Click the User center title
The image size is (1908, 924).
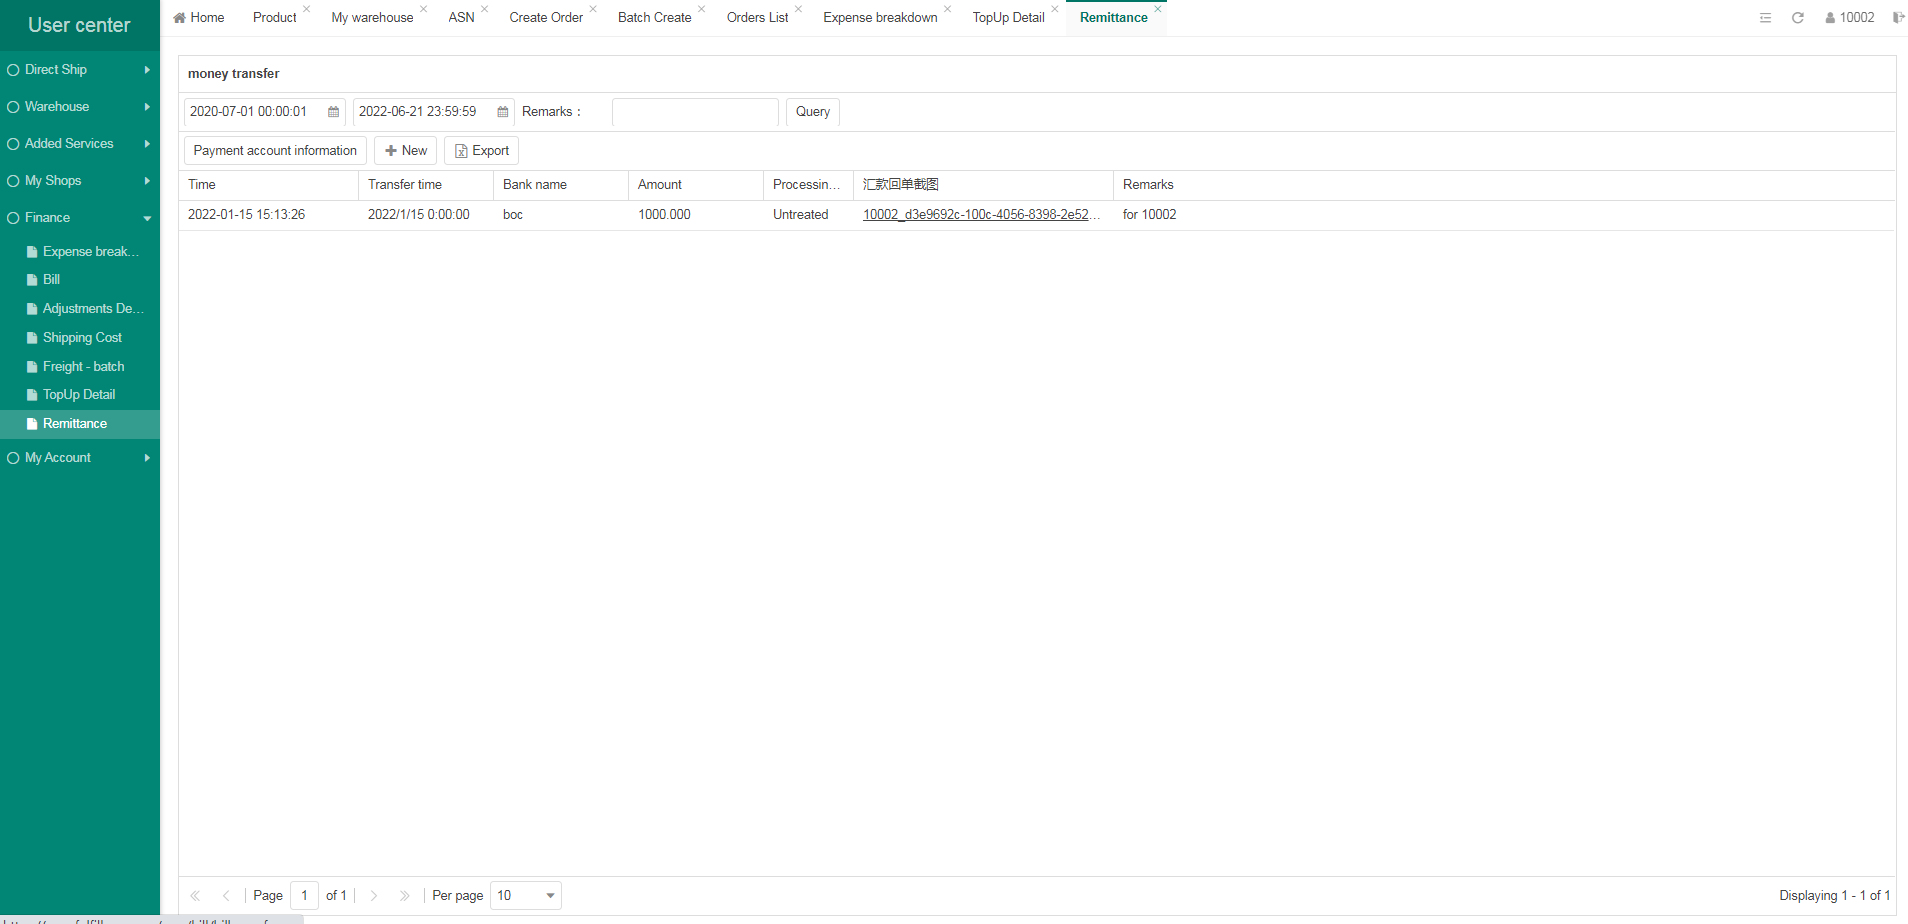[79, 26]
